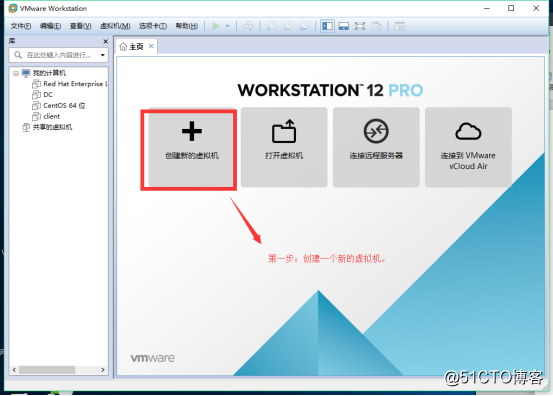Collapse the 我的计算机 tree node
The image size is (553, 396).
tap(16, 73)
